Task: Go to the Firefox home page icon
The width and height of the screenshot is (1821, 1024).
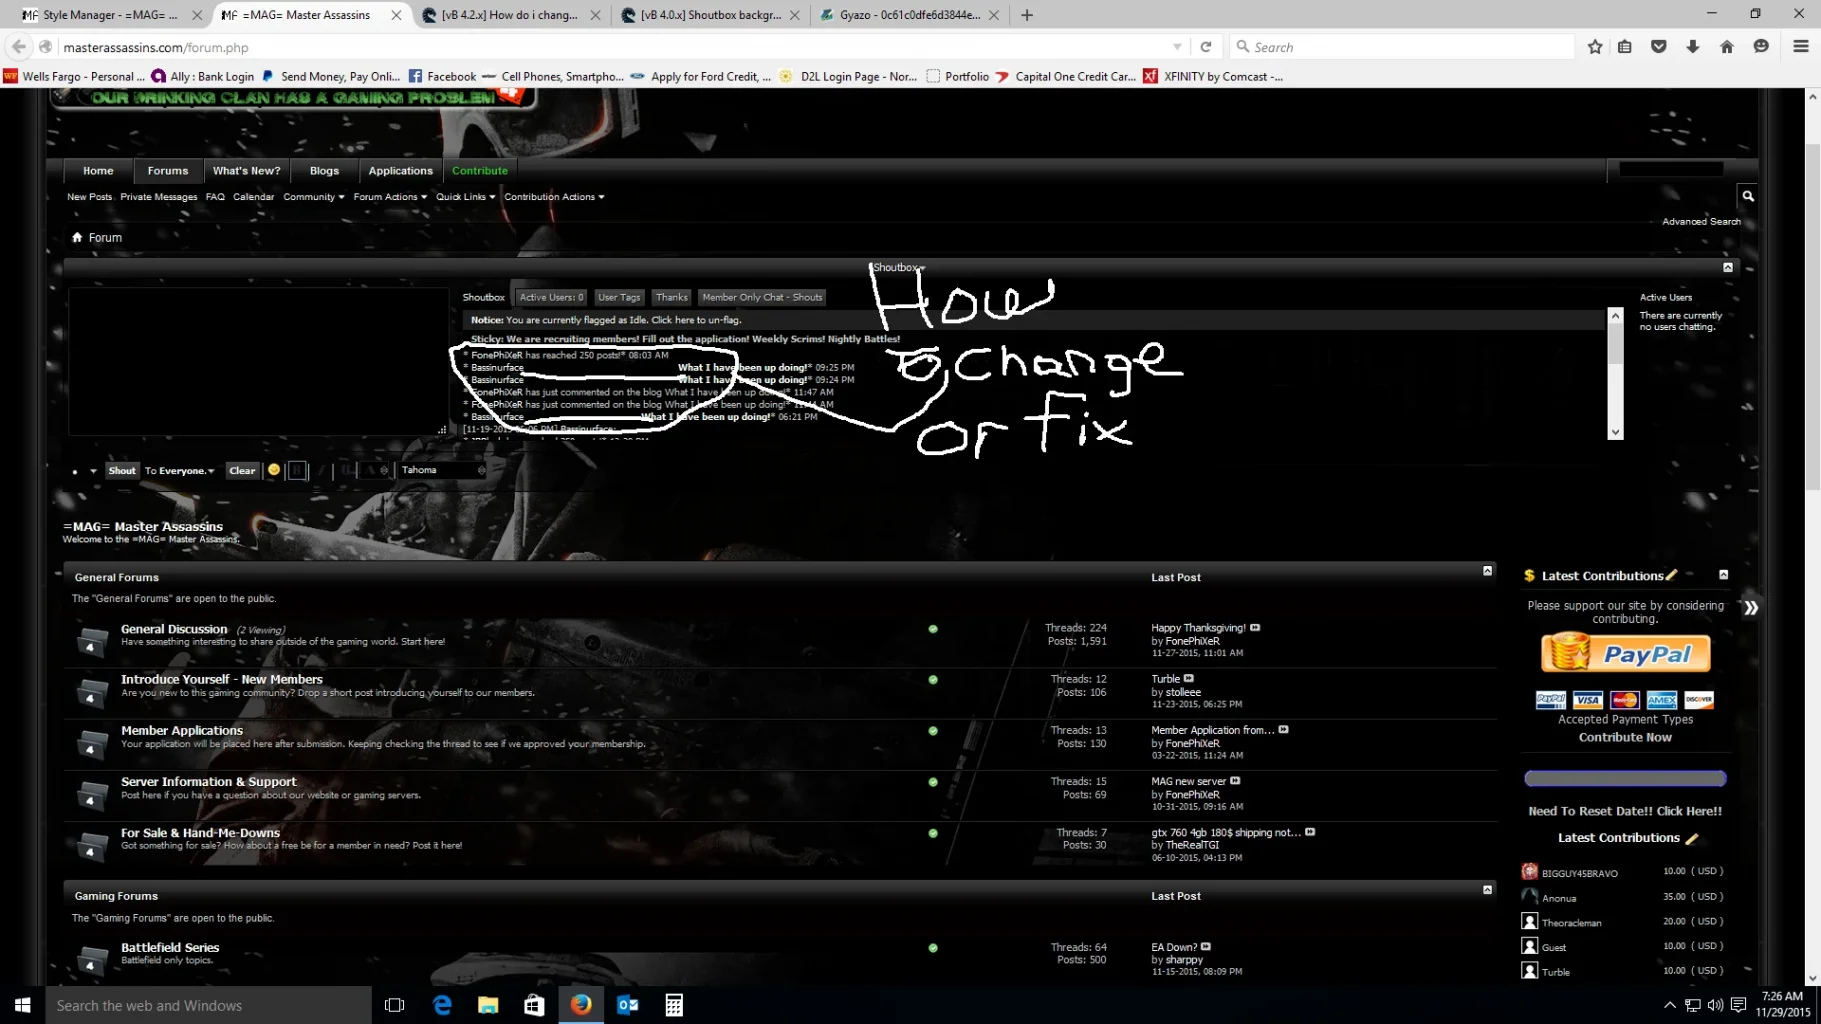Action: (x=1727, y=47)
